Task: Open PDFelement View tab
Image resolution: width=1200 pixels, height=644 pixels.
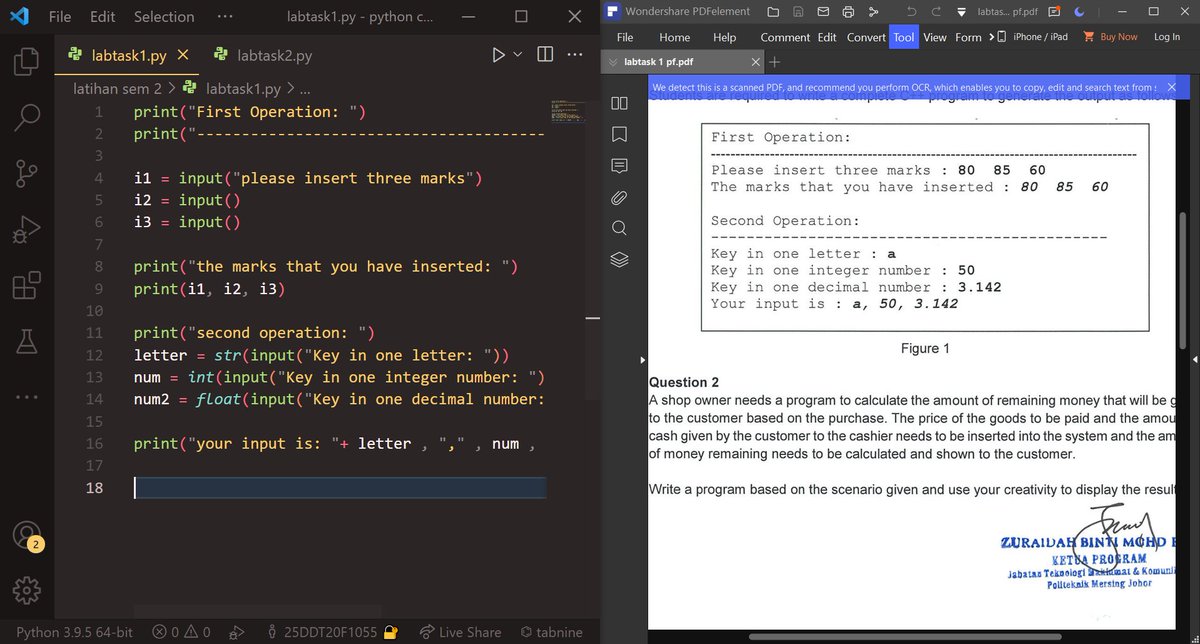Action: pyautogui.click(x=935, y=37)
